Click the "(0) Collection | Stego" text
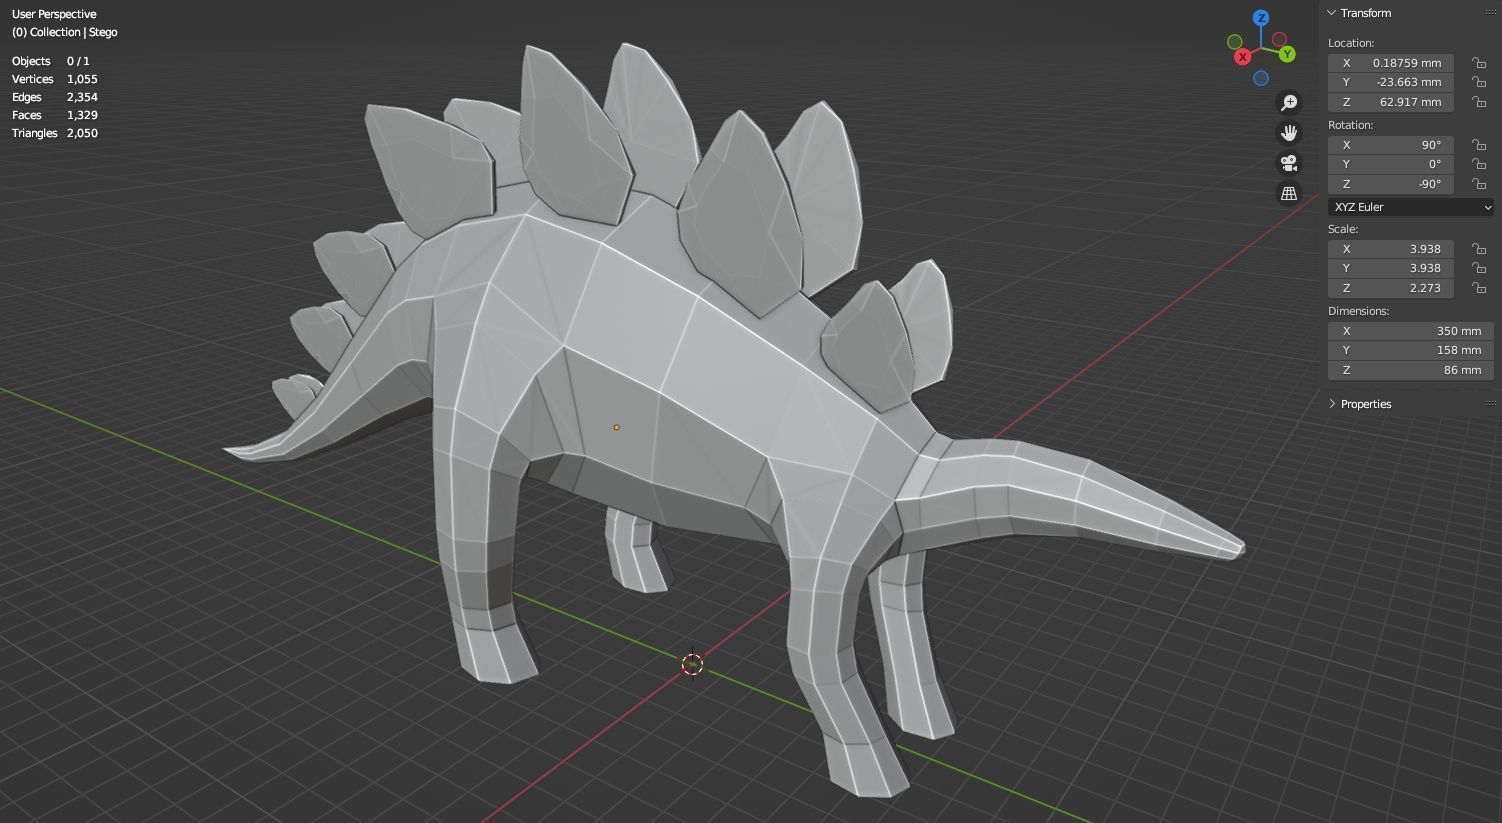 (x=65, y=32)
